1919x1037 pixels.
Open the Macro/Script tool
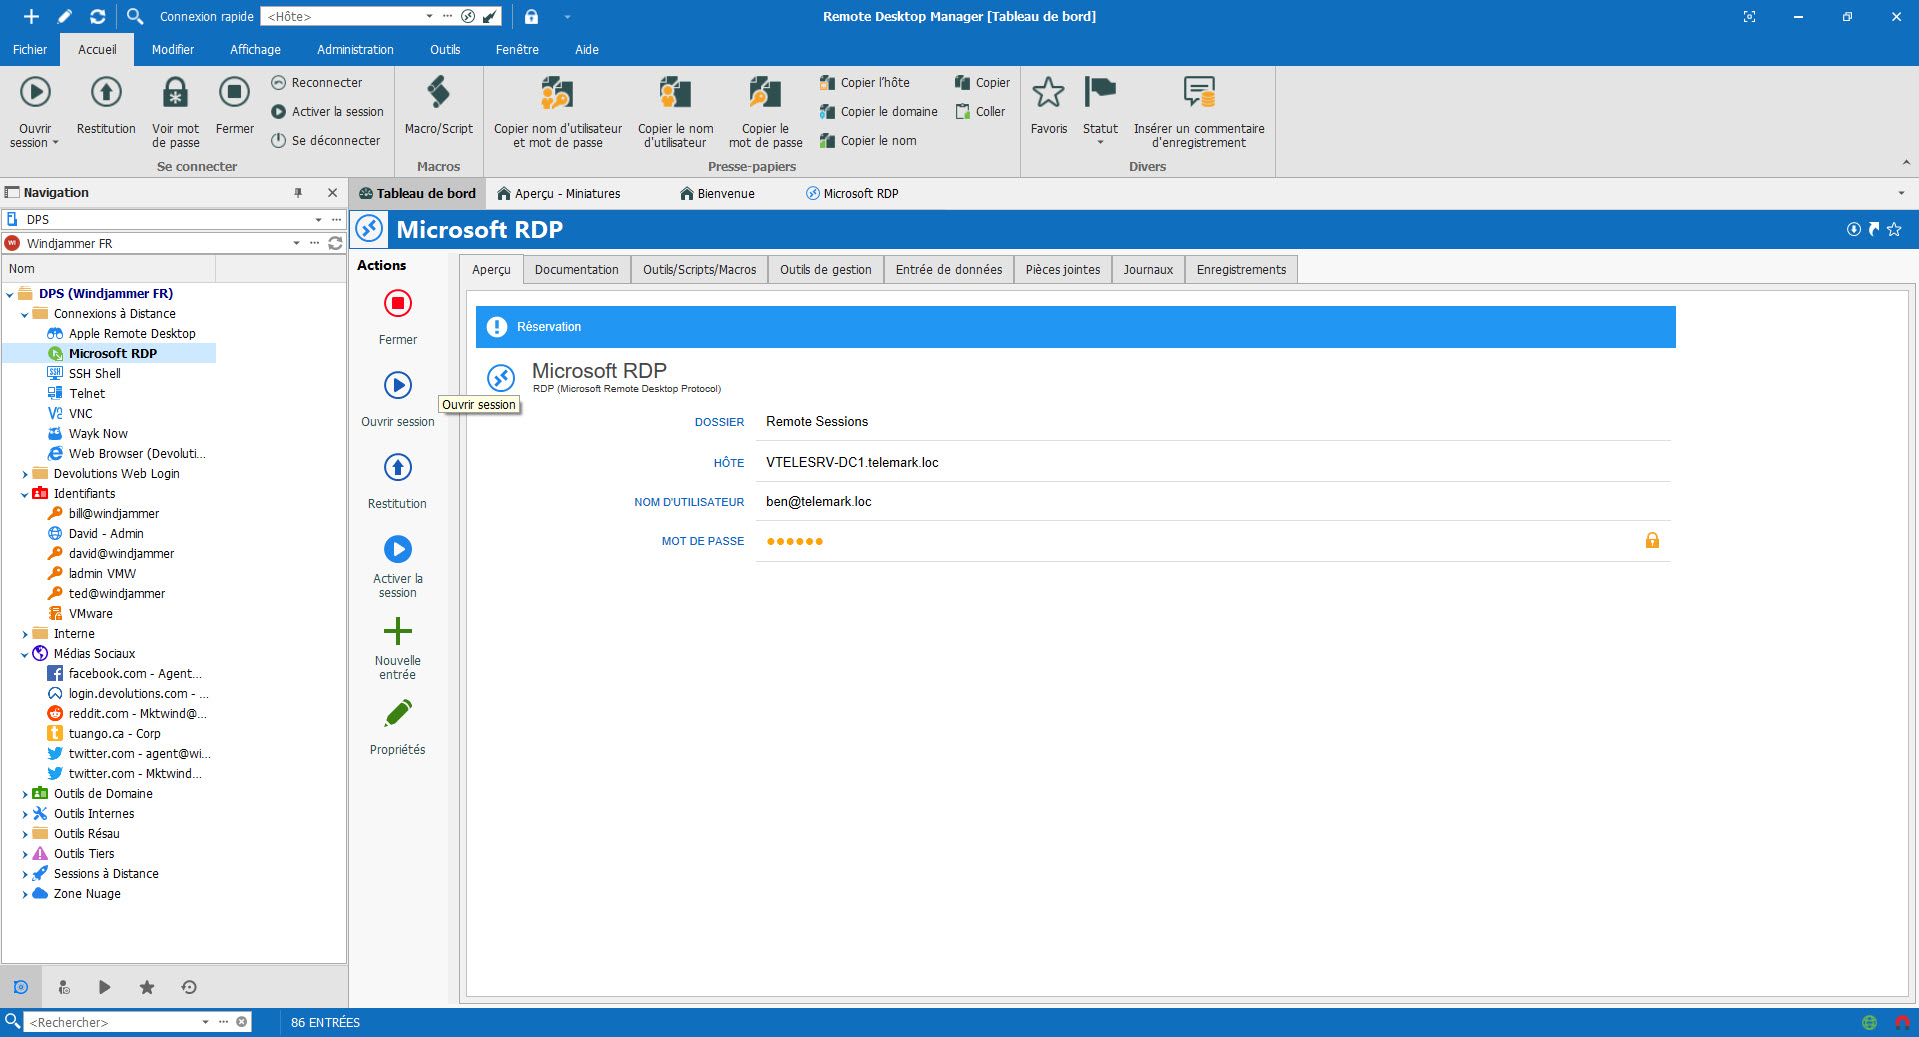tap(438, 93)
